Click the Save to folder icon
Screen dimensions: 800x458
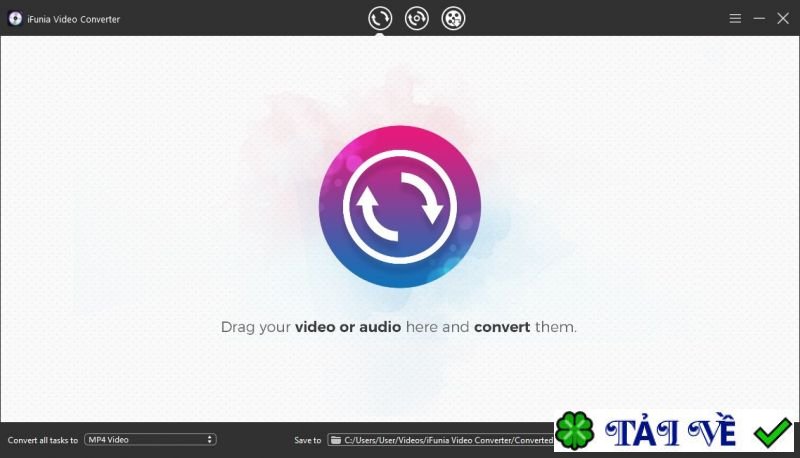pos(336,440)
